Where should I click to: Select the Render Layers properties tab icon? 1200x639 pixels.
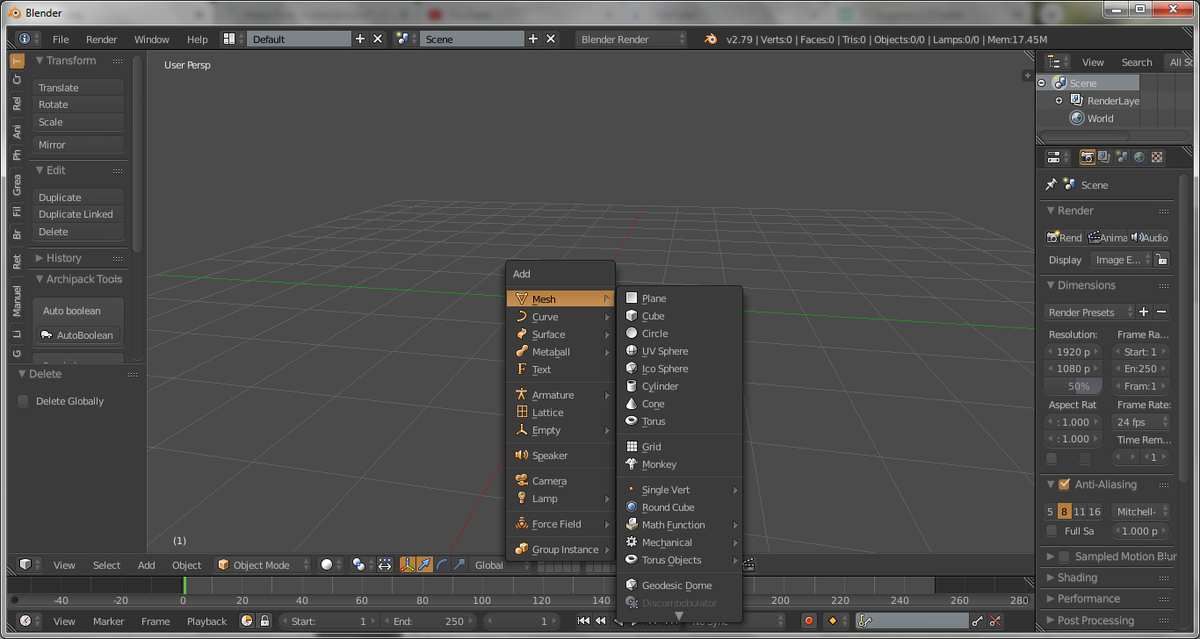(1103, 157)
